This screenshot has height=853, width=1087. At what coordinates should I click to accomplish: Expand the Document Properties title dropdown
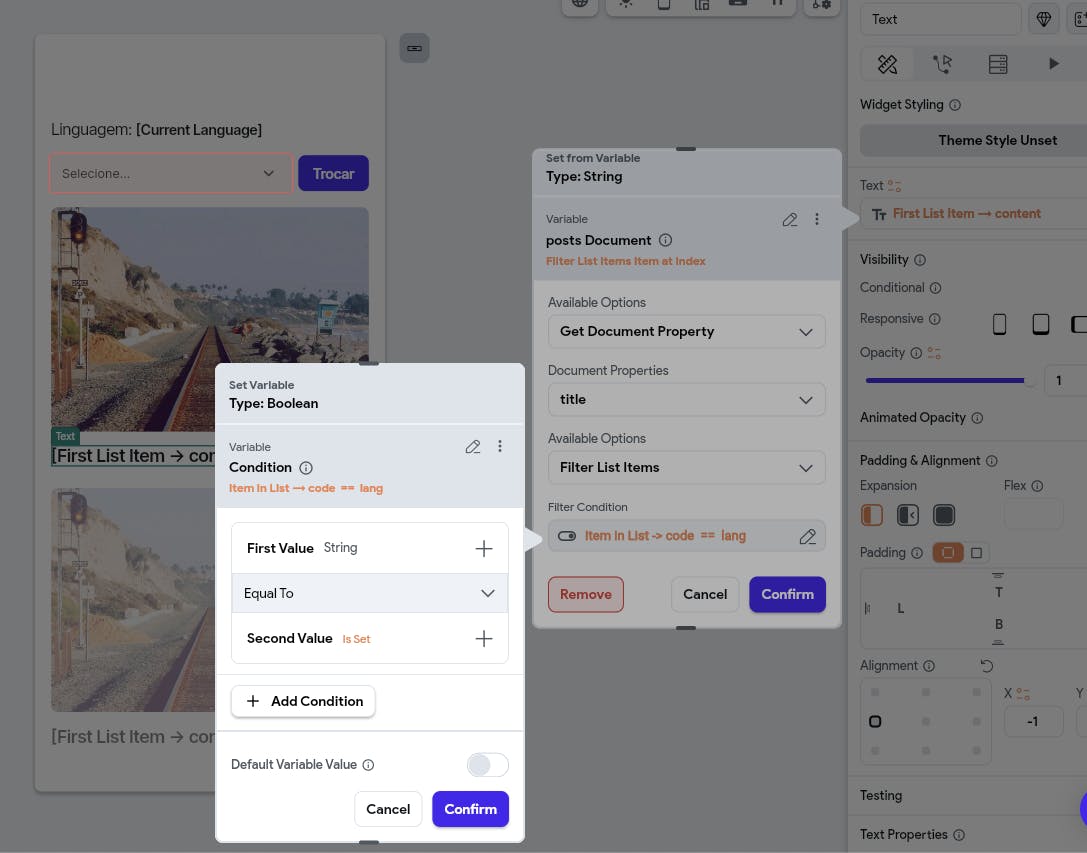[686, 399]
